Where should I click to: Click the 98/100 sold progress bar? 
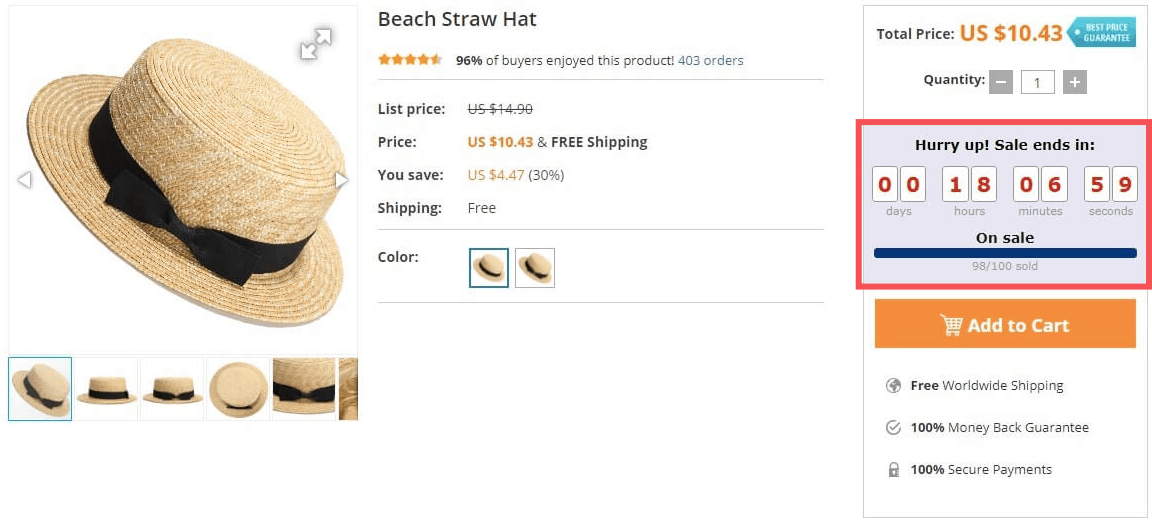coord(1005,253)
